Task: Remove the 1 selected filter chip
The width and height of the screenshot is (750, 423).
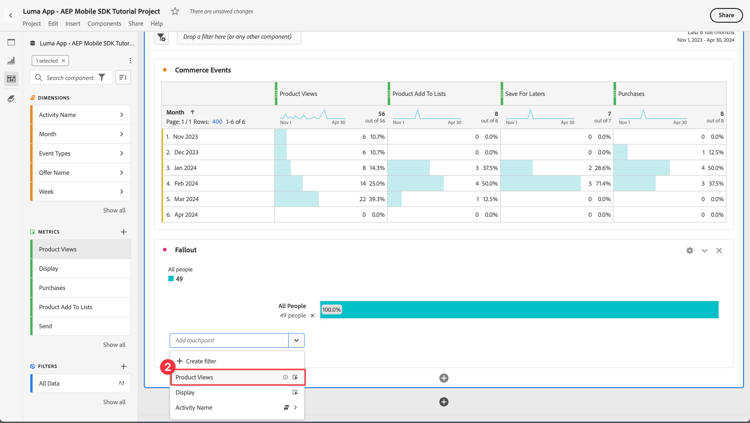Action: [x=63, y=61]
